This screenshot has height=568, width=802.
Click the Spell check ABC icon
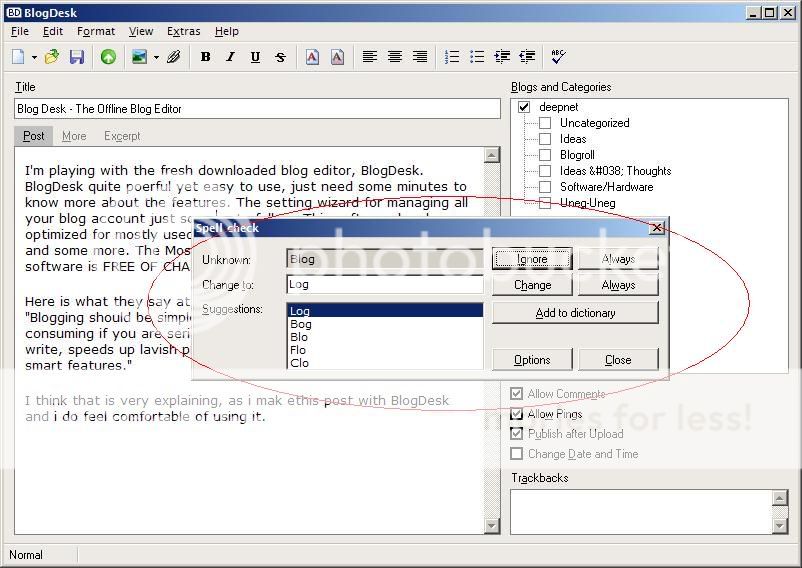pos(558,58)
